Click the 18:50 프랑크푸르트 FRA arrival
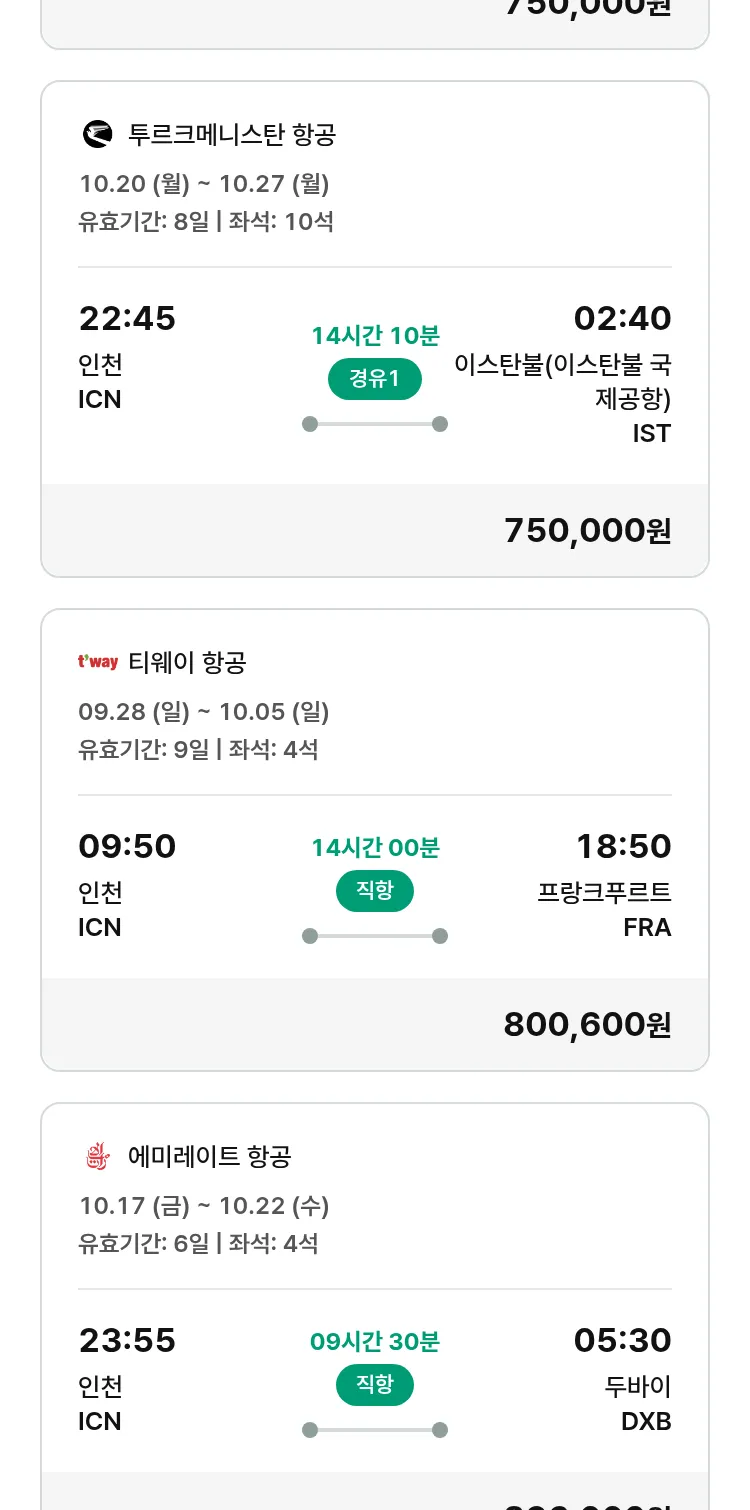 pyautogui.click(x=622, y=847)
